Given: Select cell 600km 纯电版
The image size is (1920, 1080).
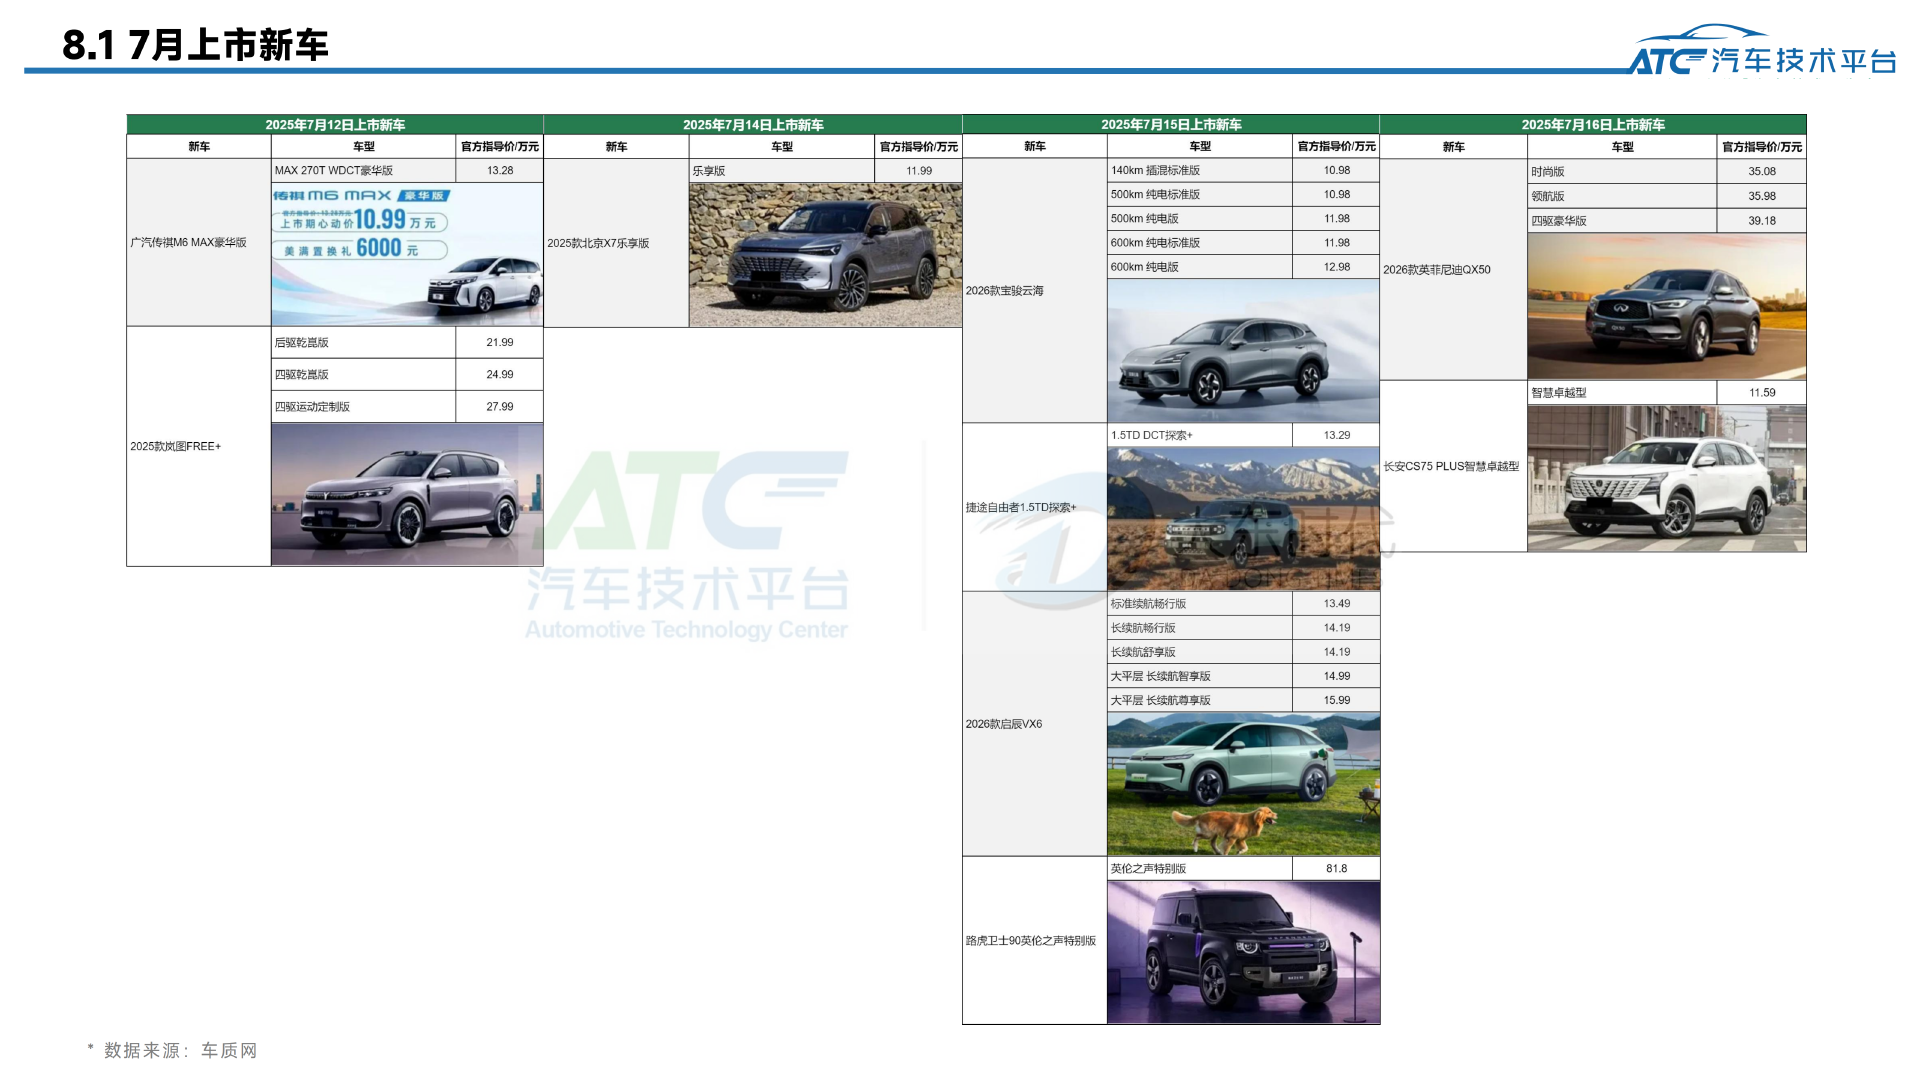Looking at the screenshot, I should coord(1200,267).
